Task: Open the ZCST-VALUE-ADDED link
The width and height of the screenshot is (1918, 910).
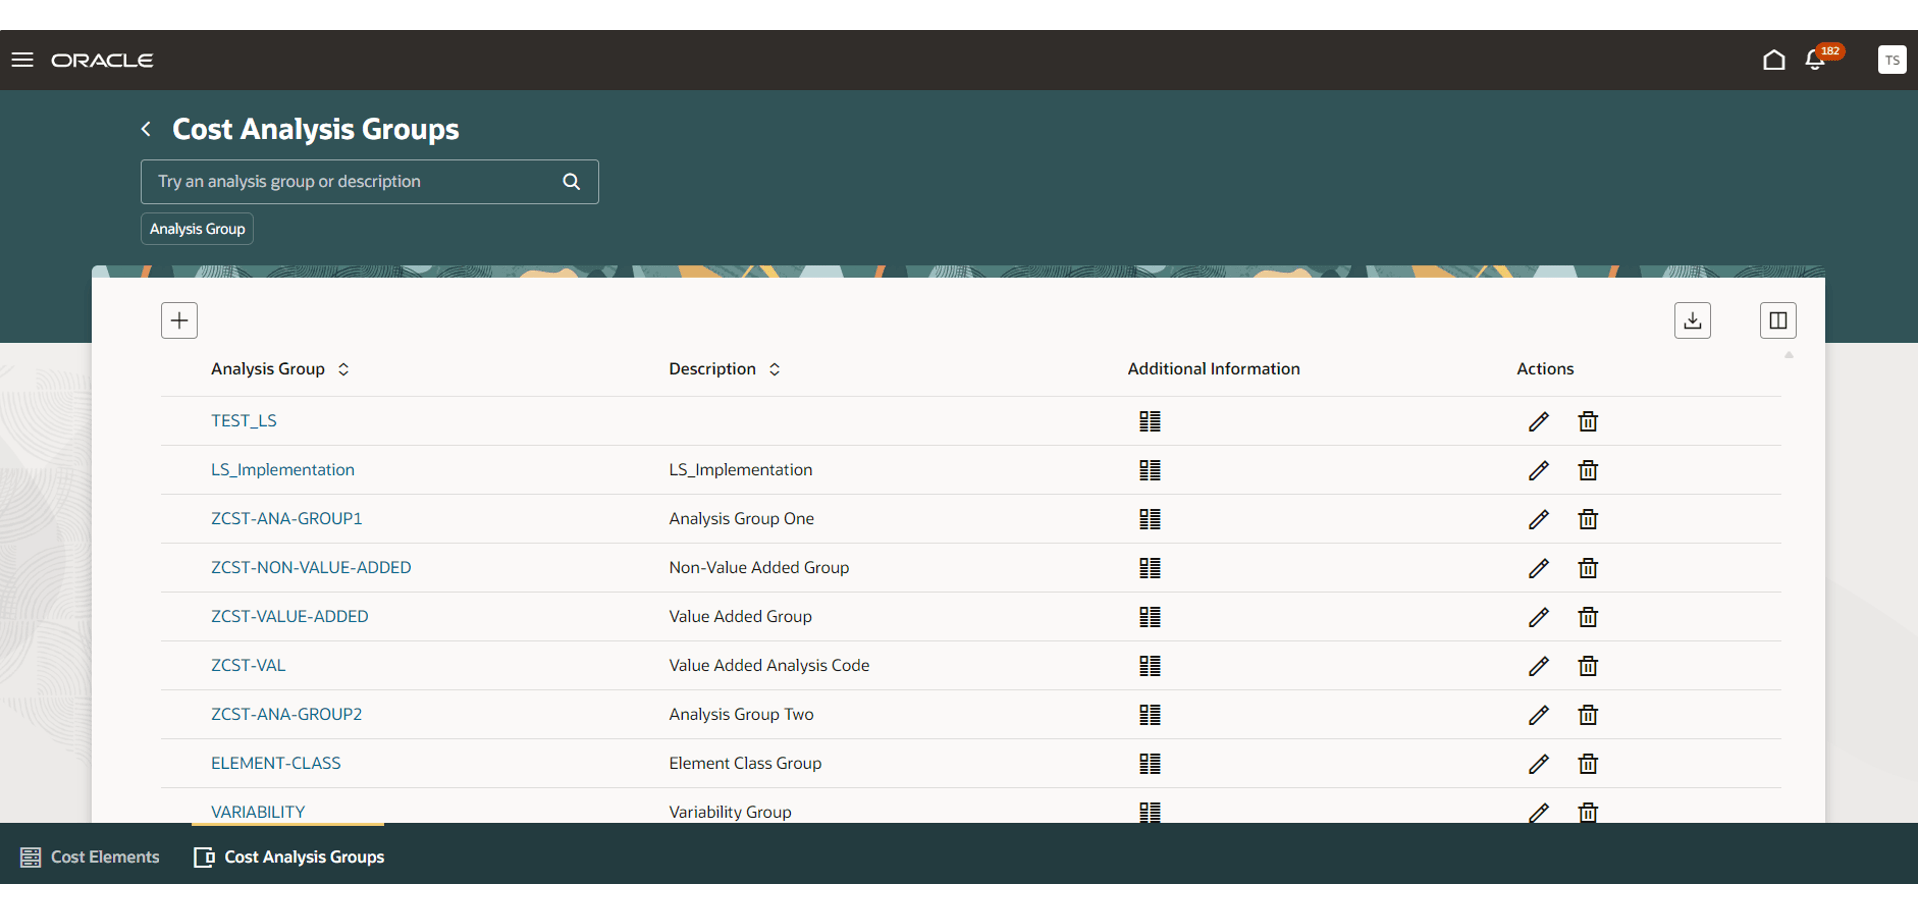Action: point(289,617)
